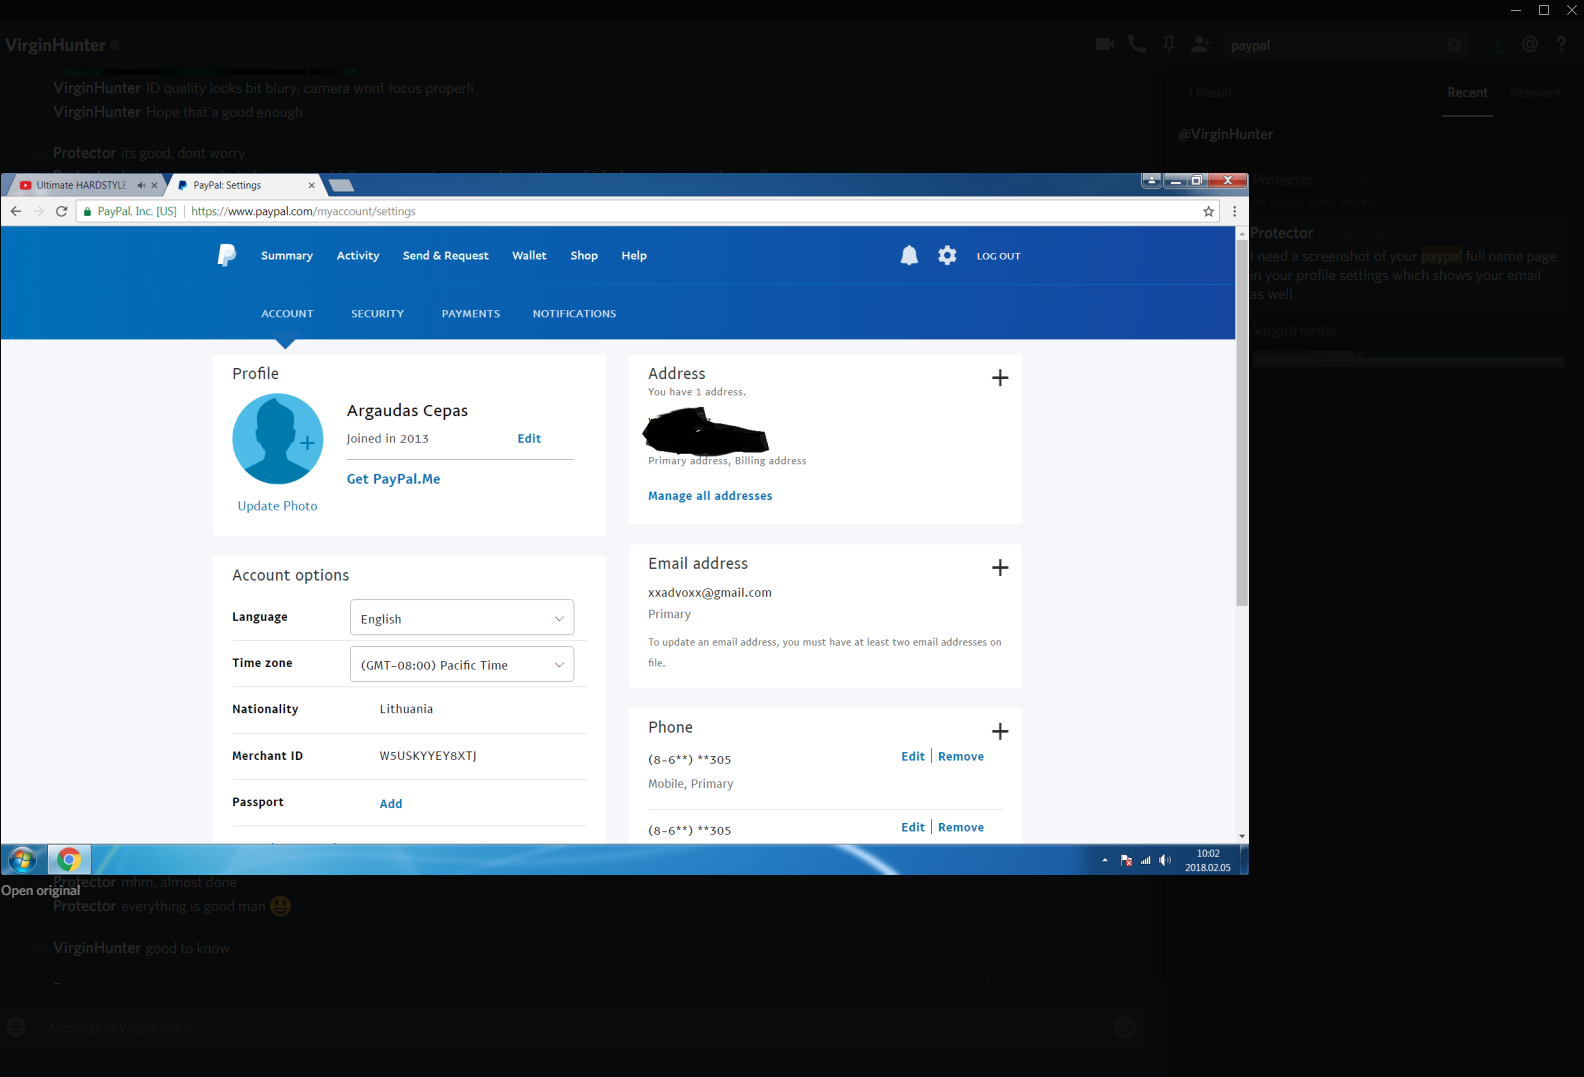
Task: Select the NOTIFICATIONS settings tab
Action: [574, 314]
